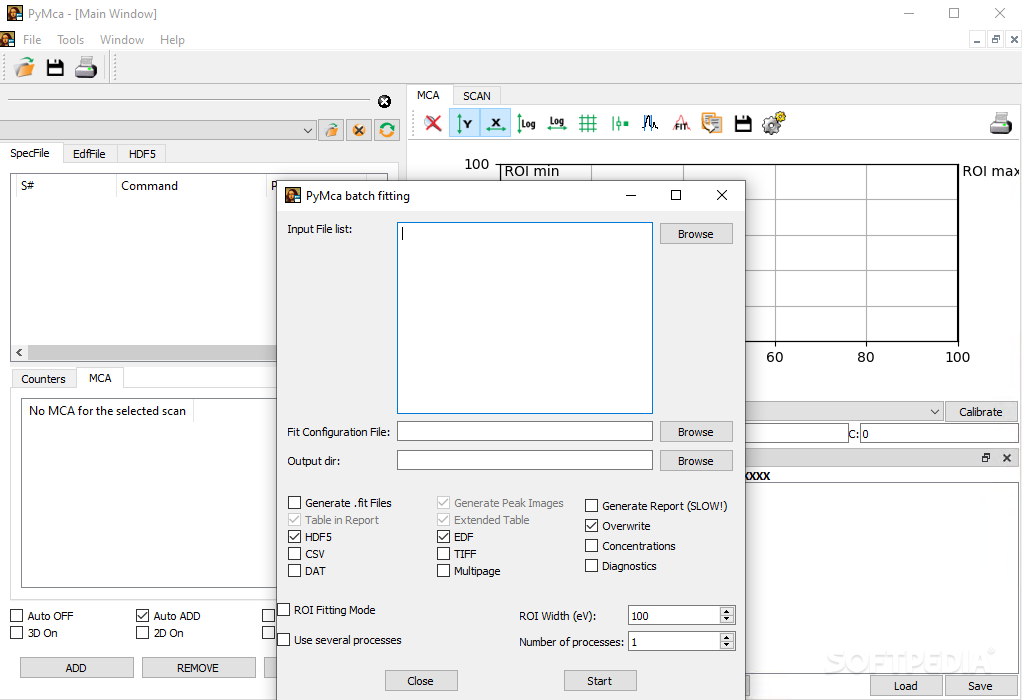Toggle X axis logarithmic scale icon

[557, 123]
